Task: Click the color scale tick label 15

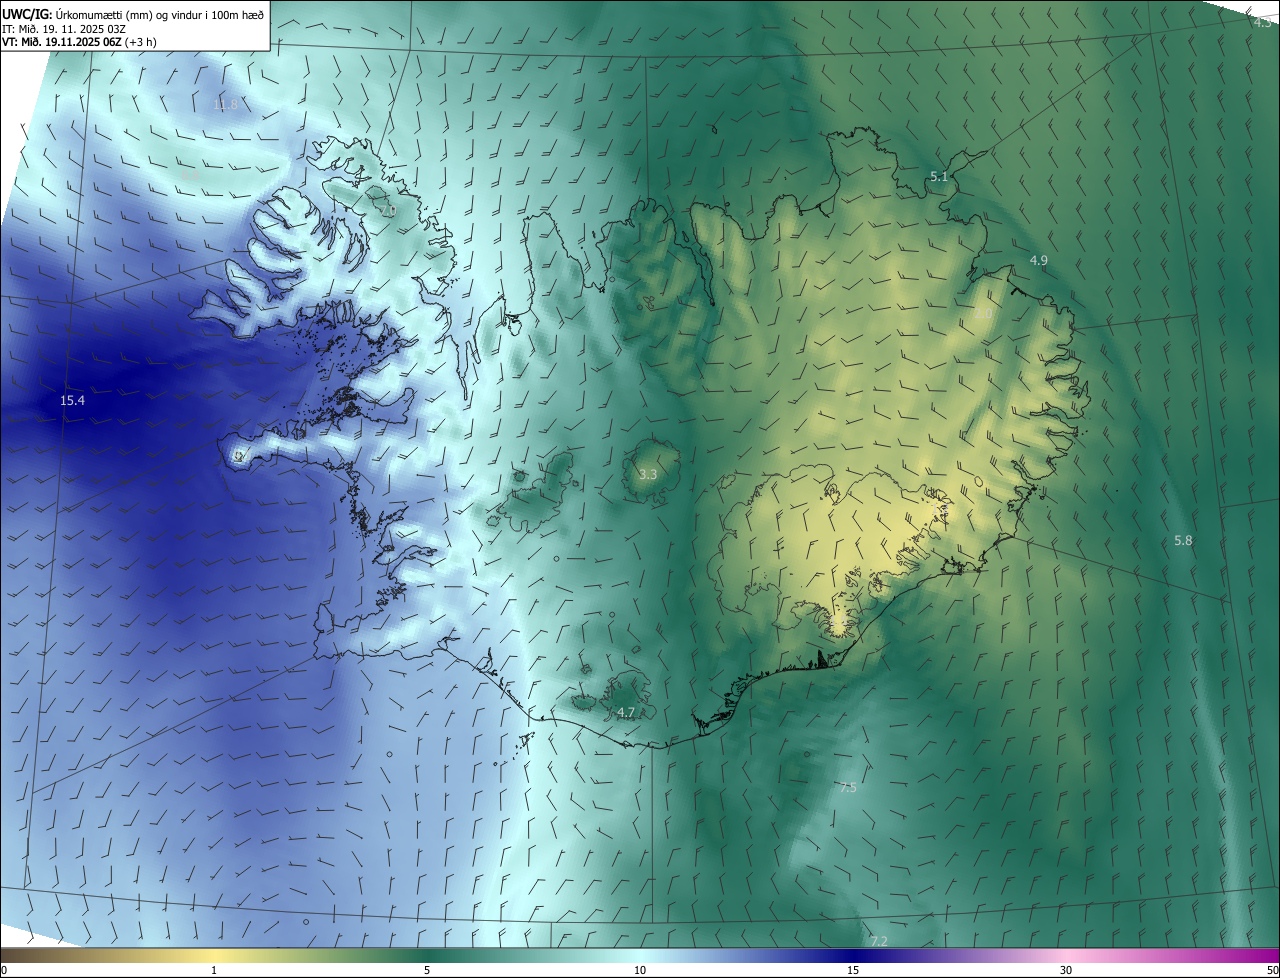Action: click(853, 970)
